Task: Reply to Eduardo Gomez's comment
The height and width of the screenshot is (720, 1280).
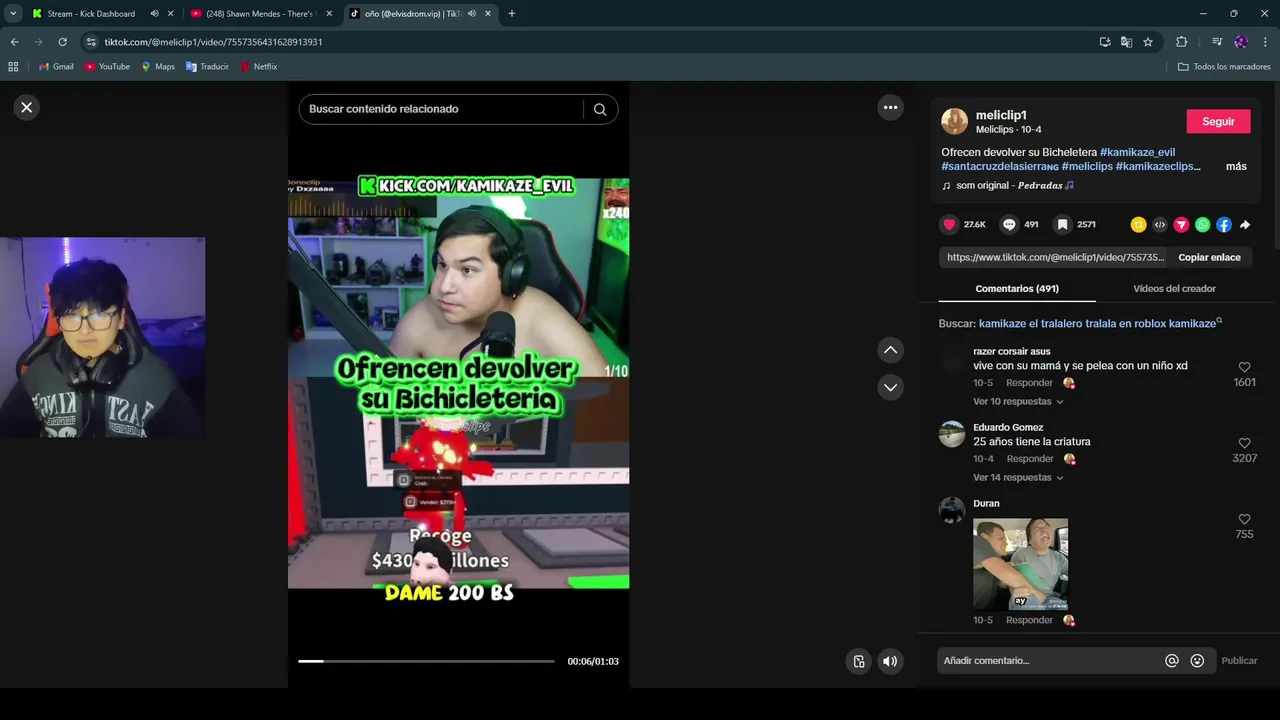Action: click(x=1029, y=459)
